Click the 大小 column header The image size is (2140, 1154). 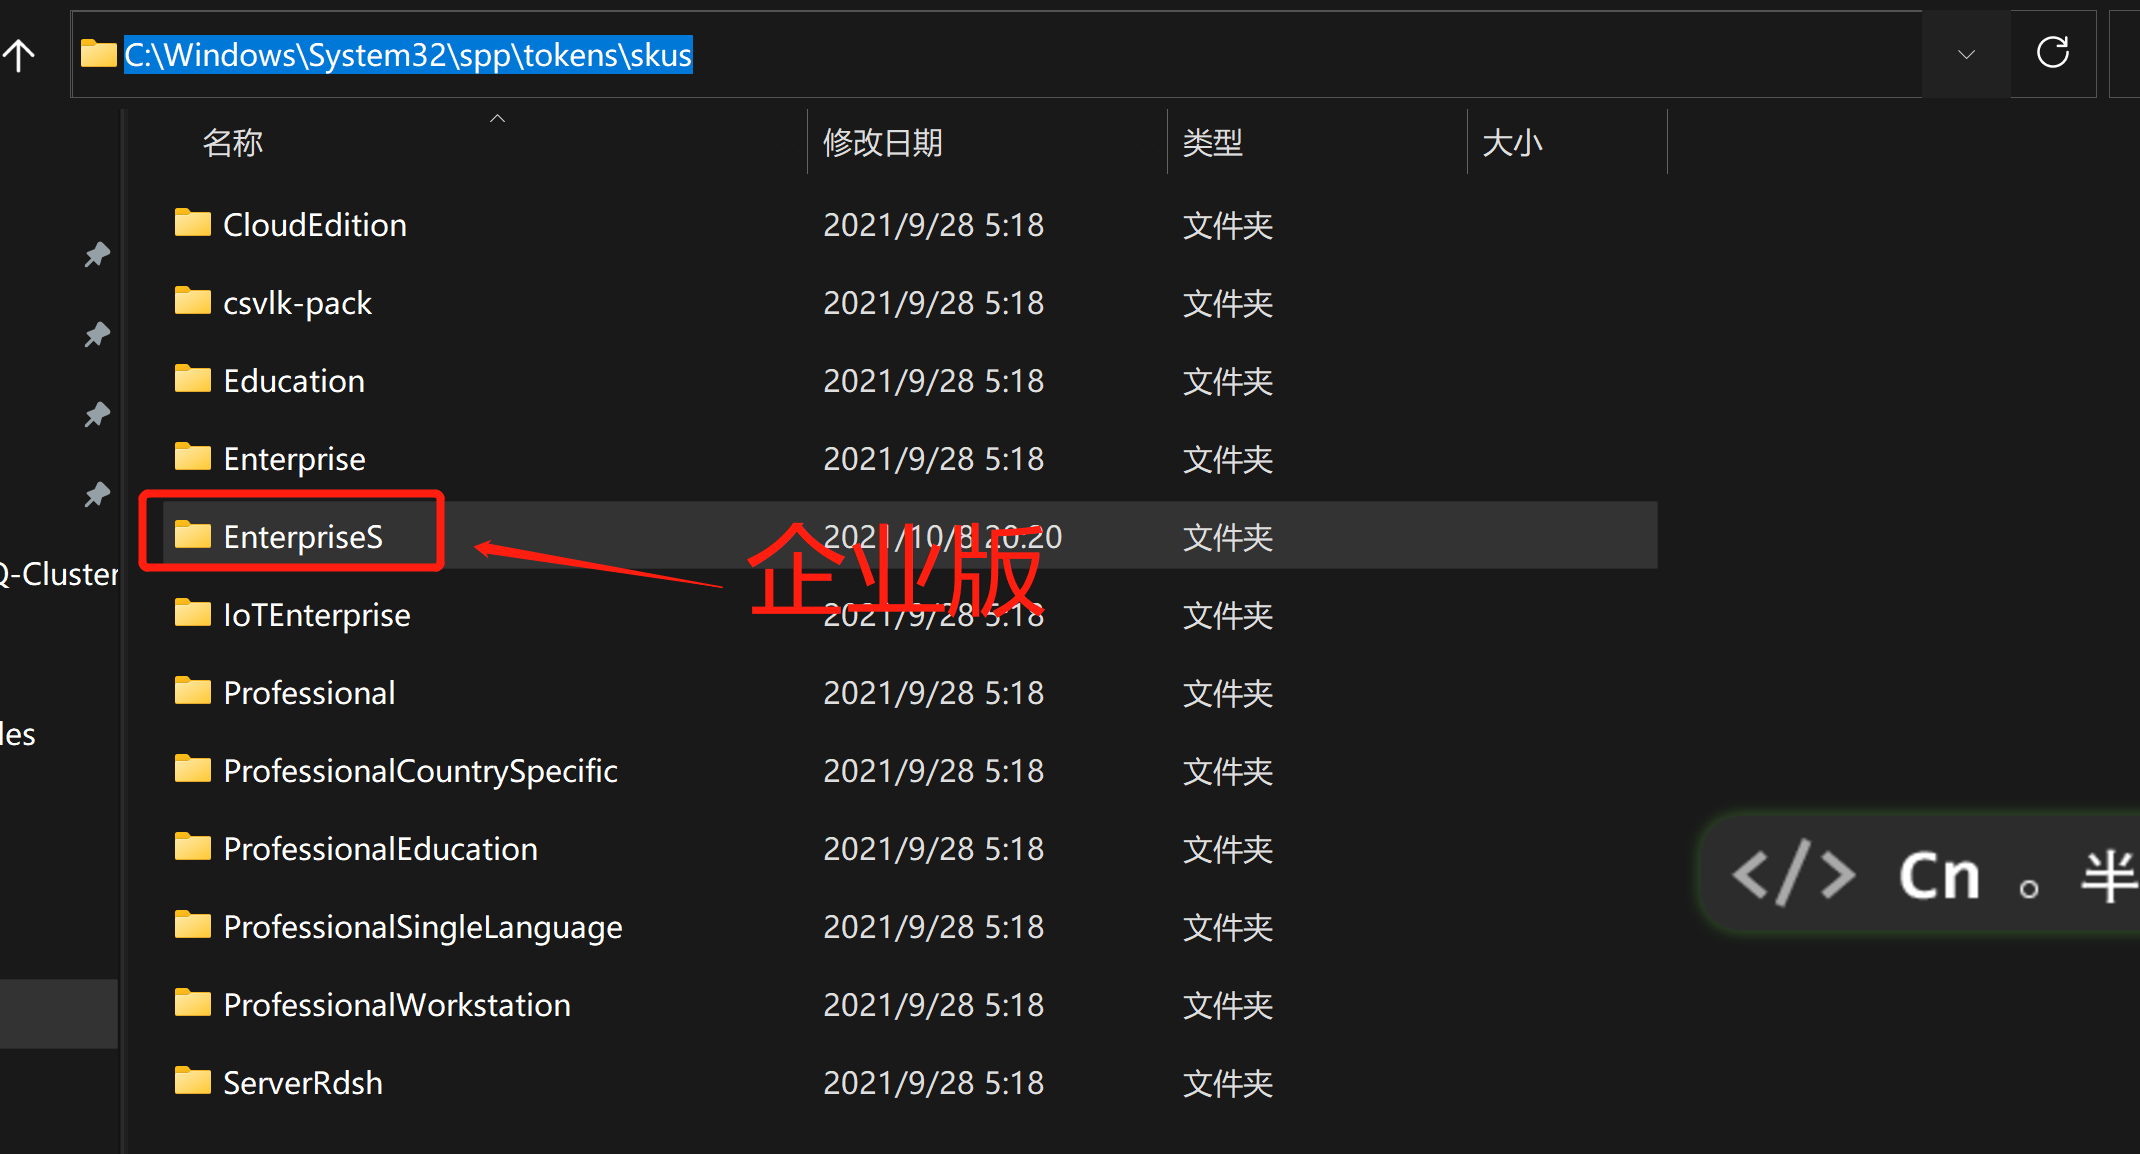pos(1512,143)
